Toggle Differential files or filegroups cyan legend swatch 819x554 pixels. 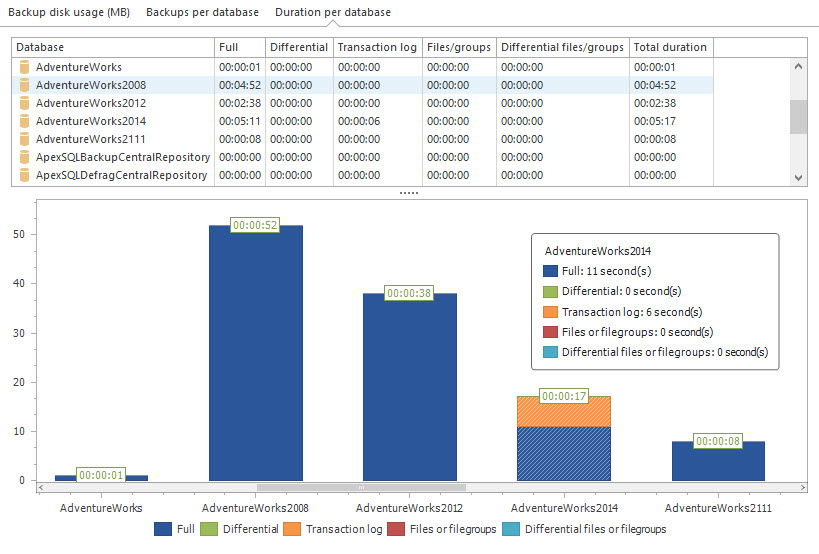511,529
